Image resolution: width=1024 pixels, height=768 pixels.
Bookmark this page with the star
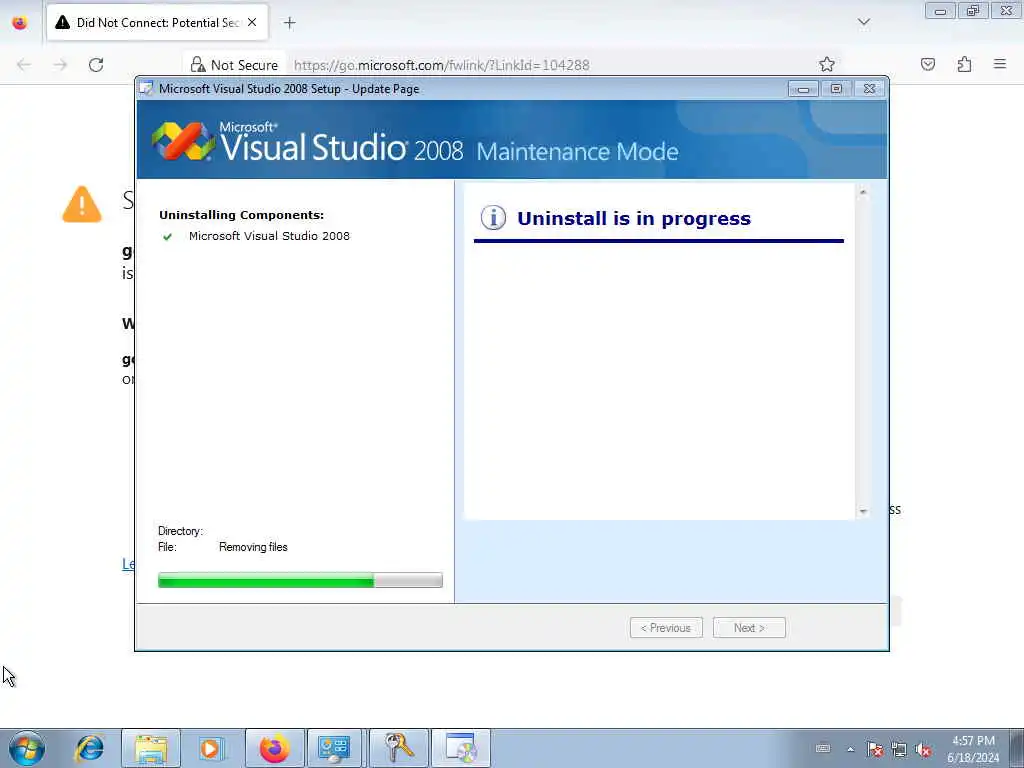coord(827,64)
